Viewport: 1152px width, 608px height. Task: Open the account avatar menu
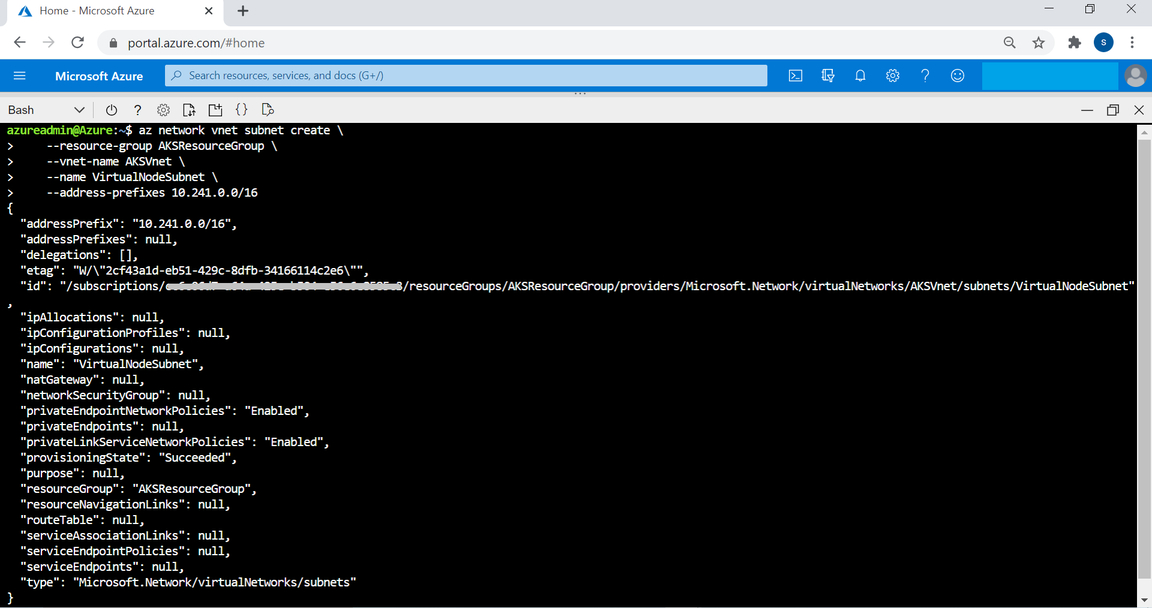pyautogui.click(x=1135, y=76)
